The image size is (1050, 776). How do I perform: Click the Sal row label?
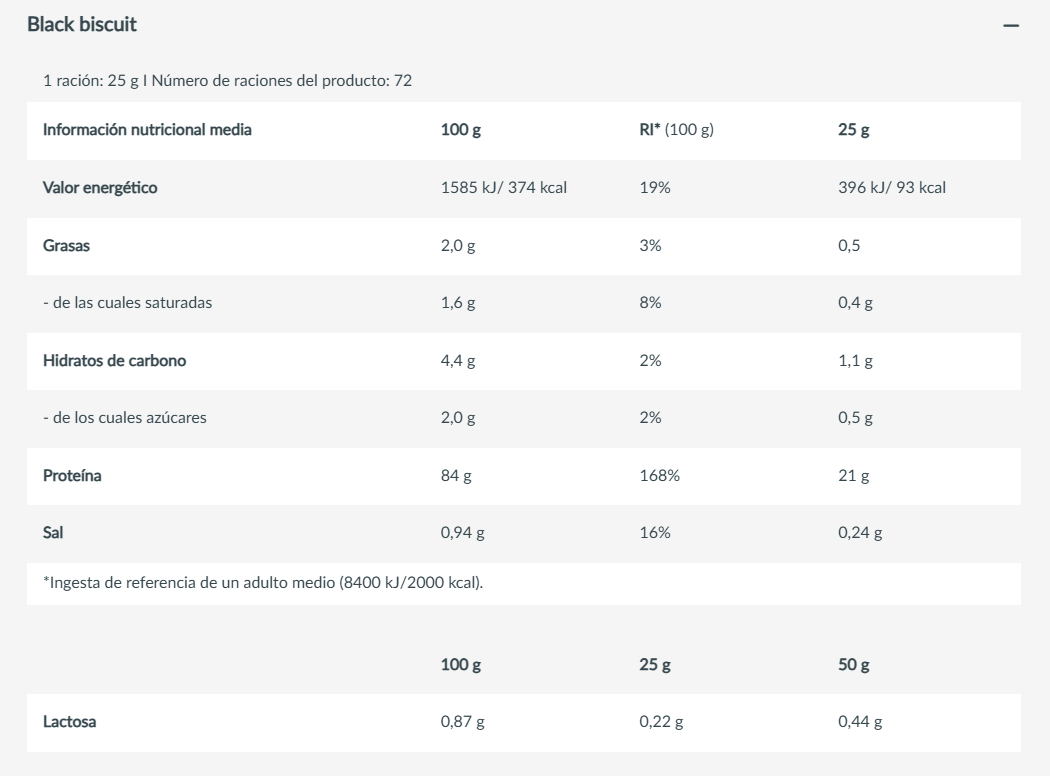point(53,532)
